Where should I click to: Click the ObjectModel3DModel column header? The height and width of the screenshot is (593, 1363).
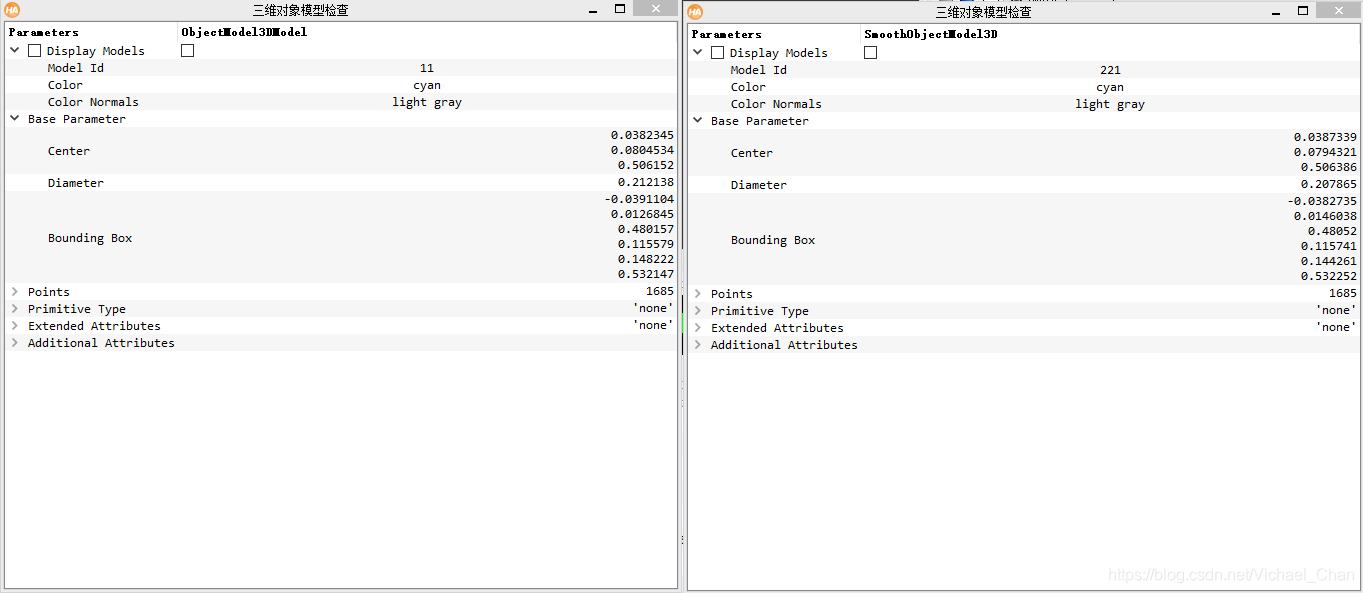(244, 32)
